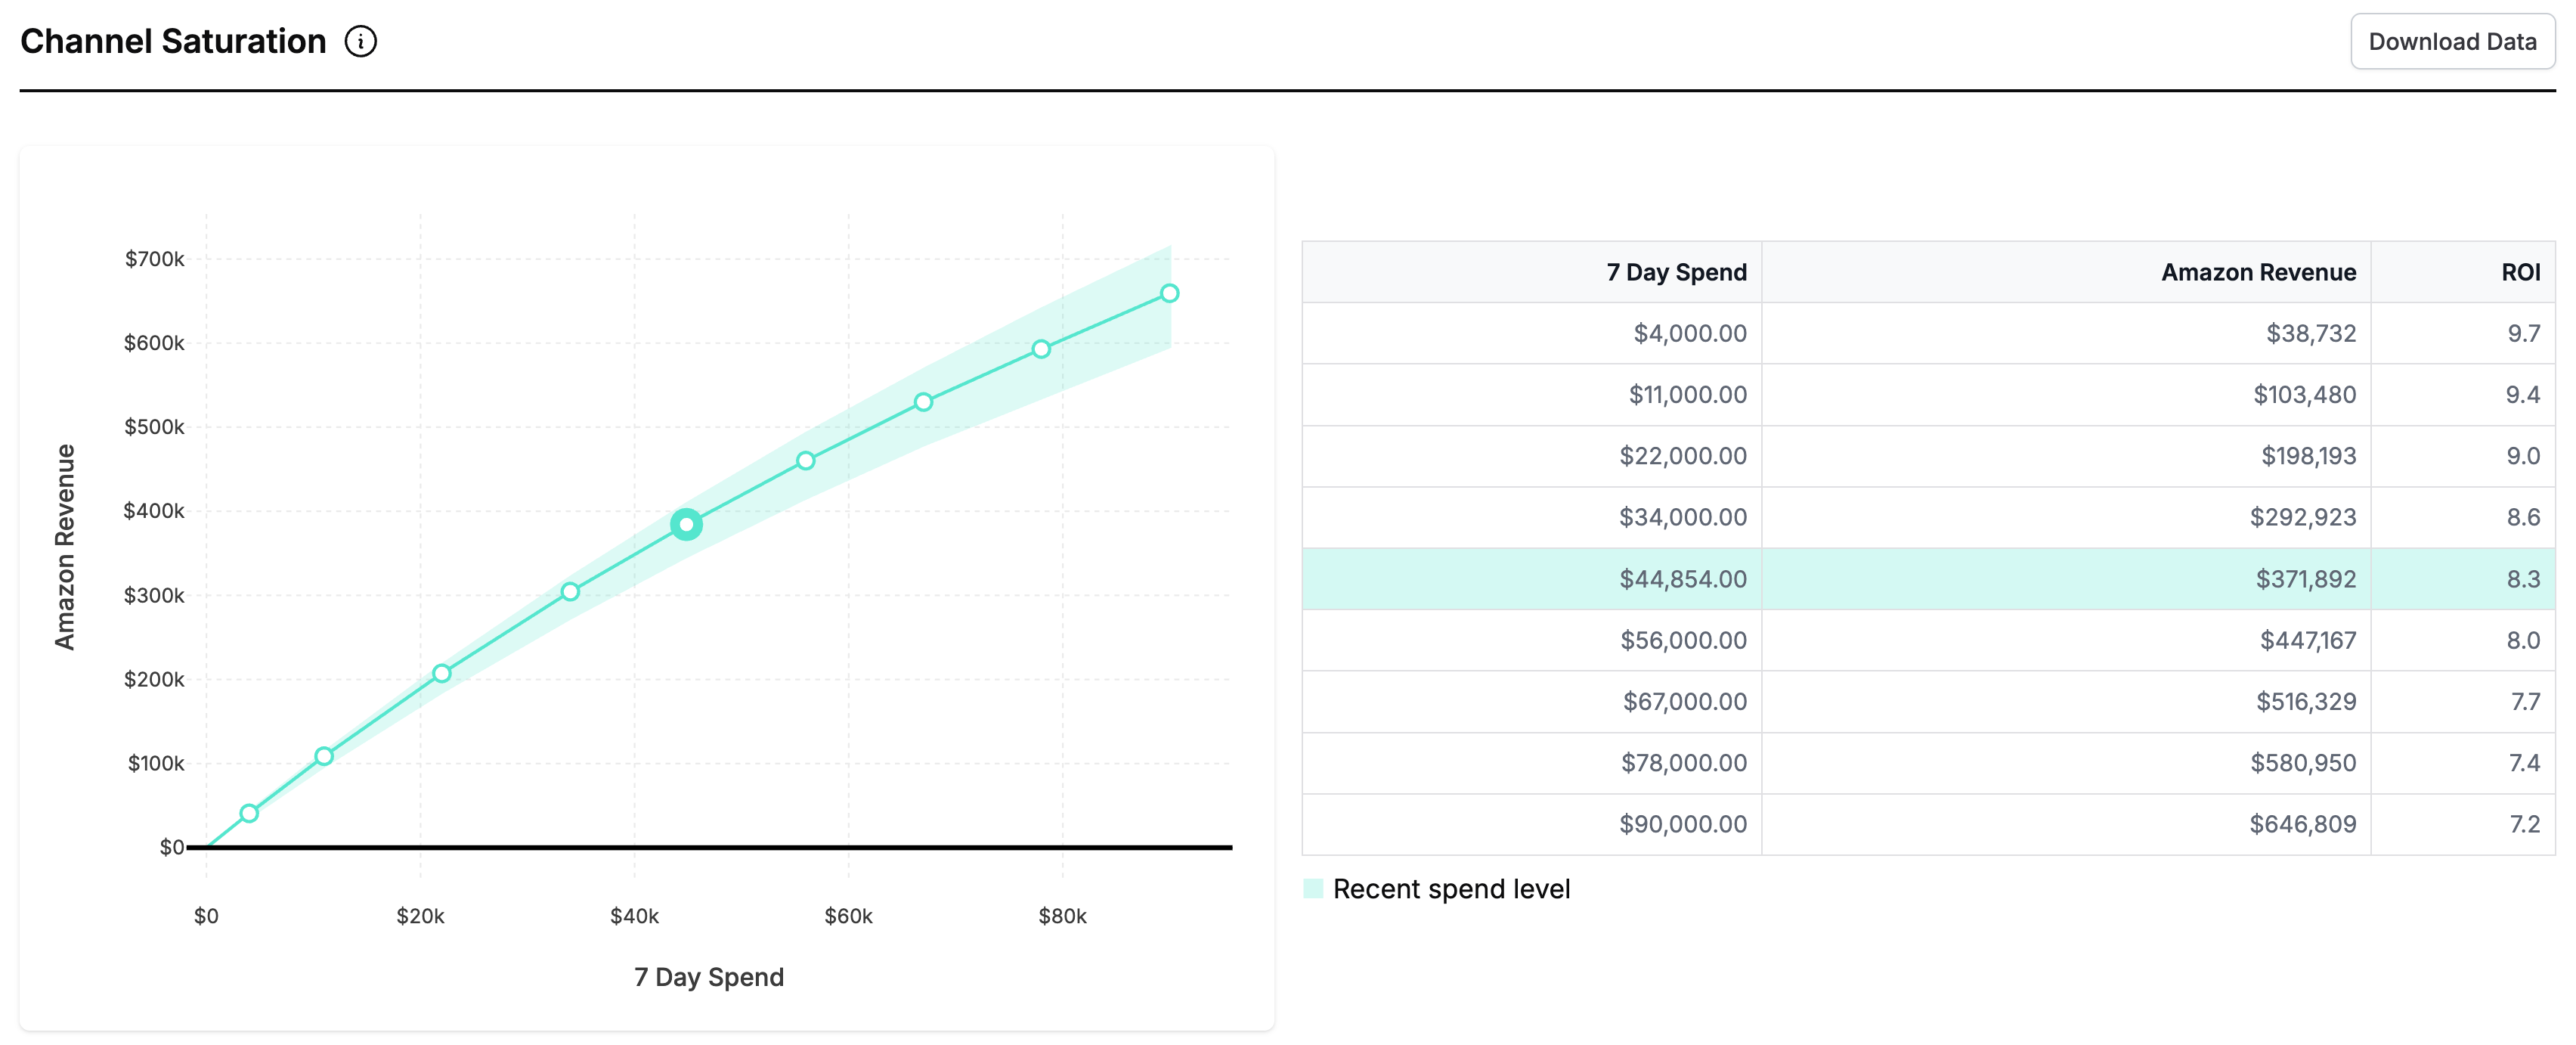The image size is (2576, 1045).
Task: Click the $516,329 revenue cell
Action: [x=2305, y=702]
